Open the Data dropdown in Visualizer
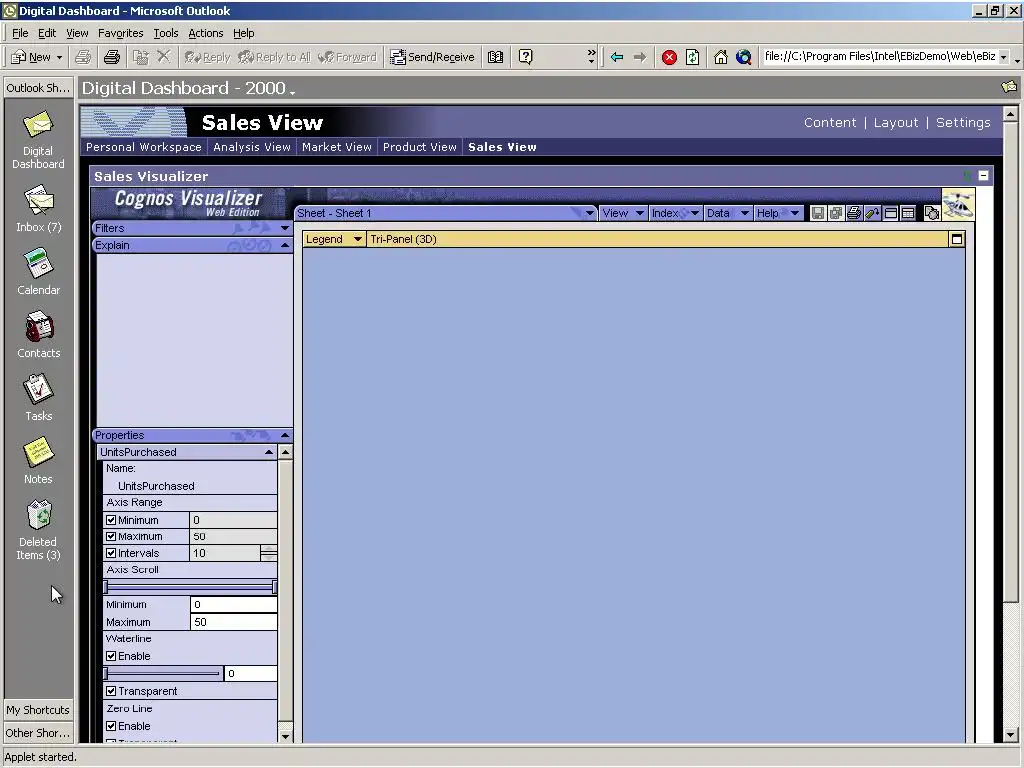The width and height of the screenshot is (1024, 768). (728, 213)
